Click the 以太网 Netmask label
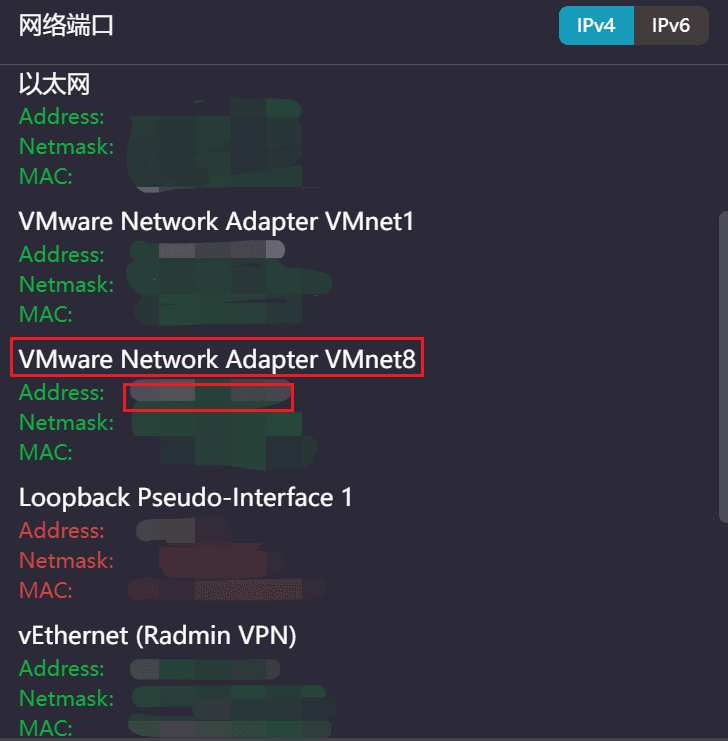The image size is (728, 741). click(x=66, y=147)
